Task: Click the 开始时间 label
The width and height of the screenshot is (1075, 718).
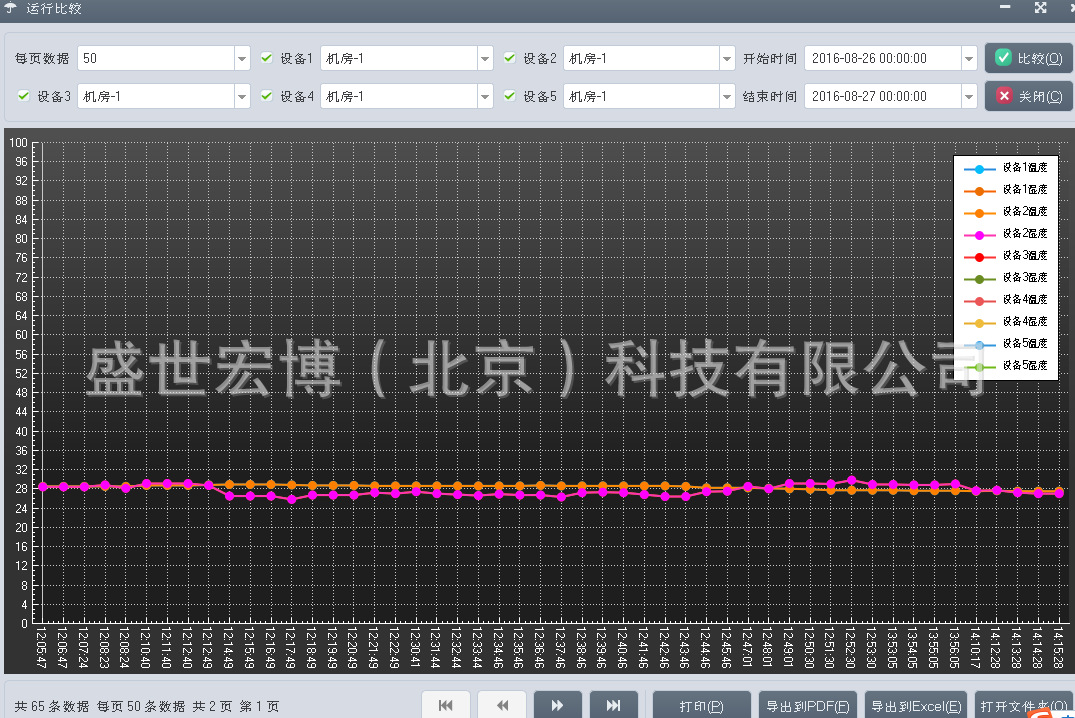Action: pyautogui.click(x=770, y=58)
